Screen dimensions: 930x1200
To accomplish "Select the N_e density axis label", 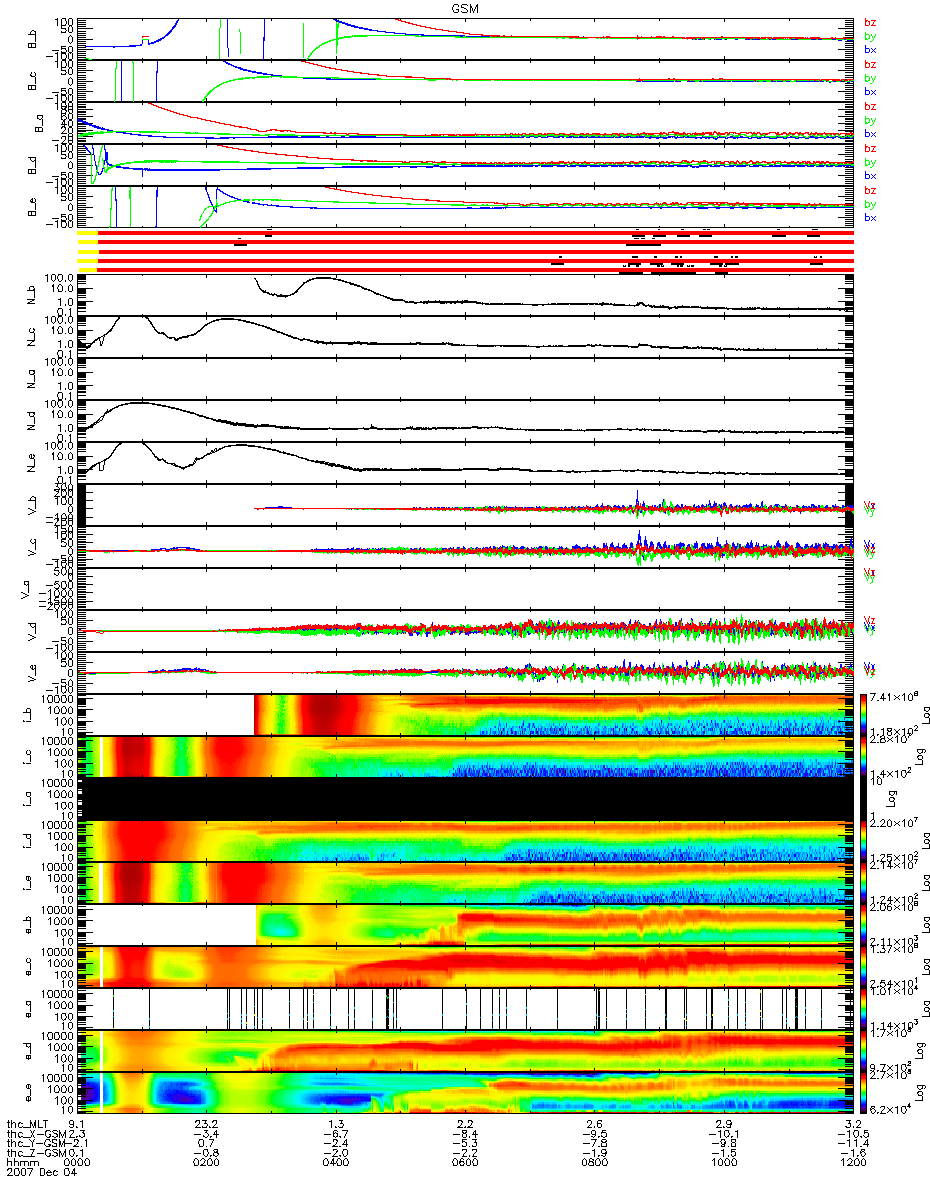I will [x=31, y=462].
